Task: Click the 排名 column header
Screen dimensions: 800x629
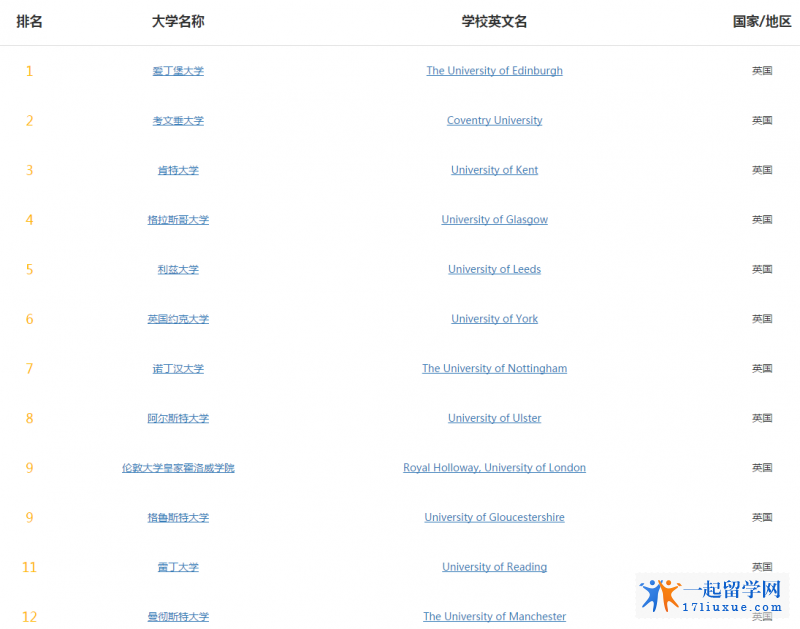Action: (x=29, y=21)
